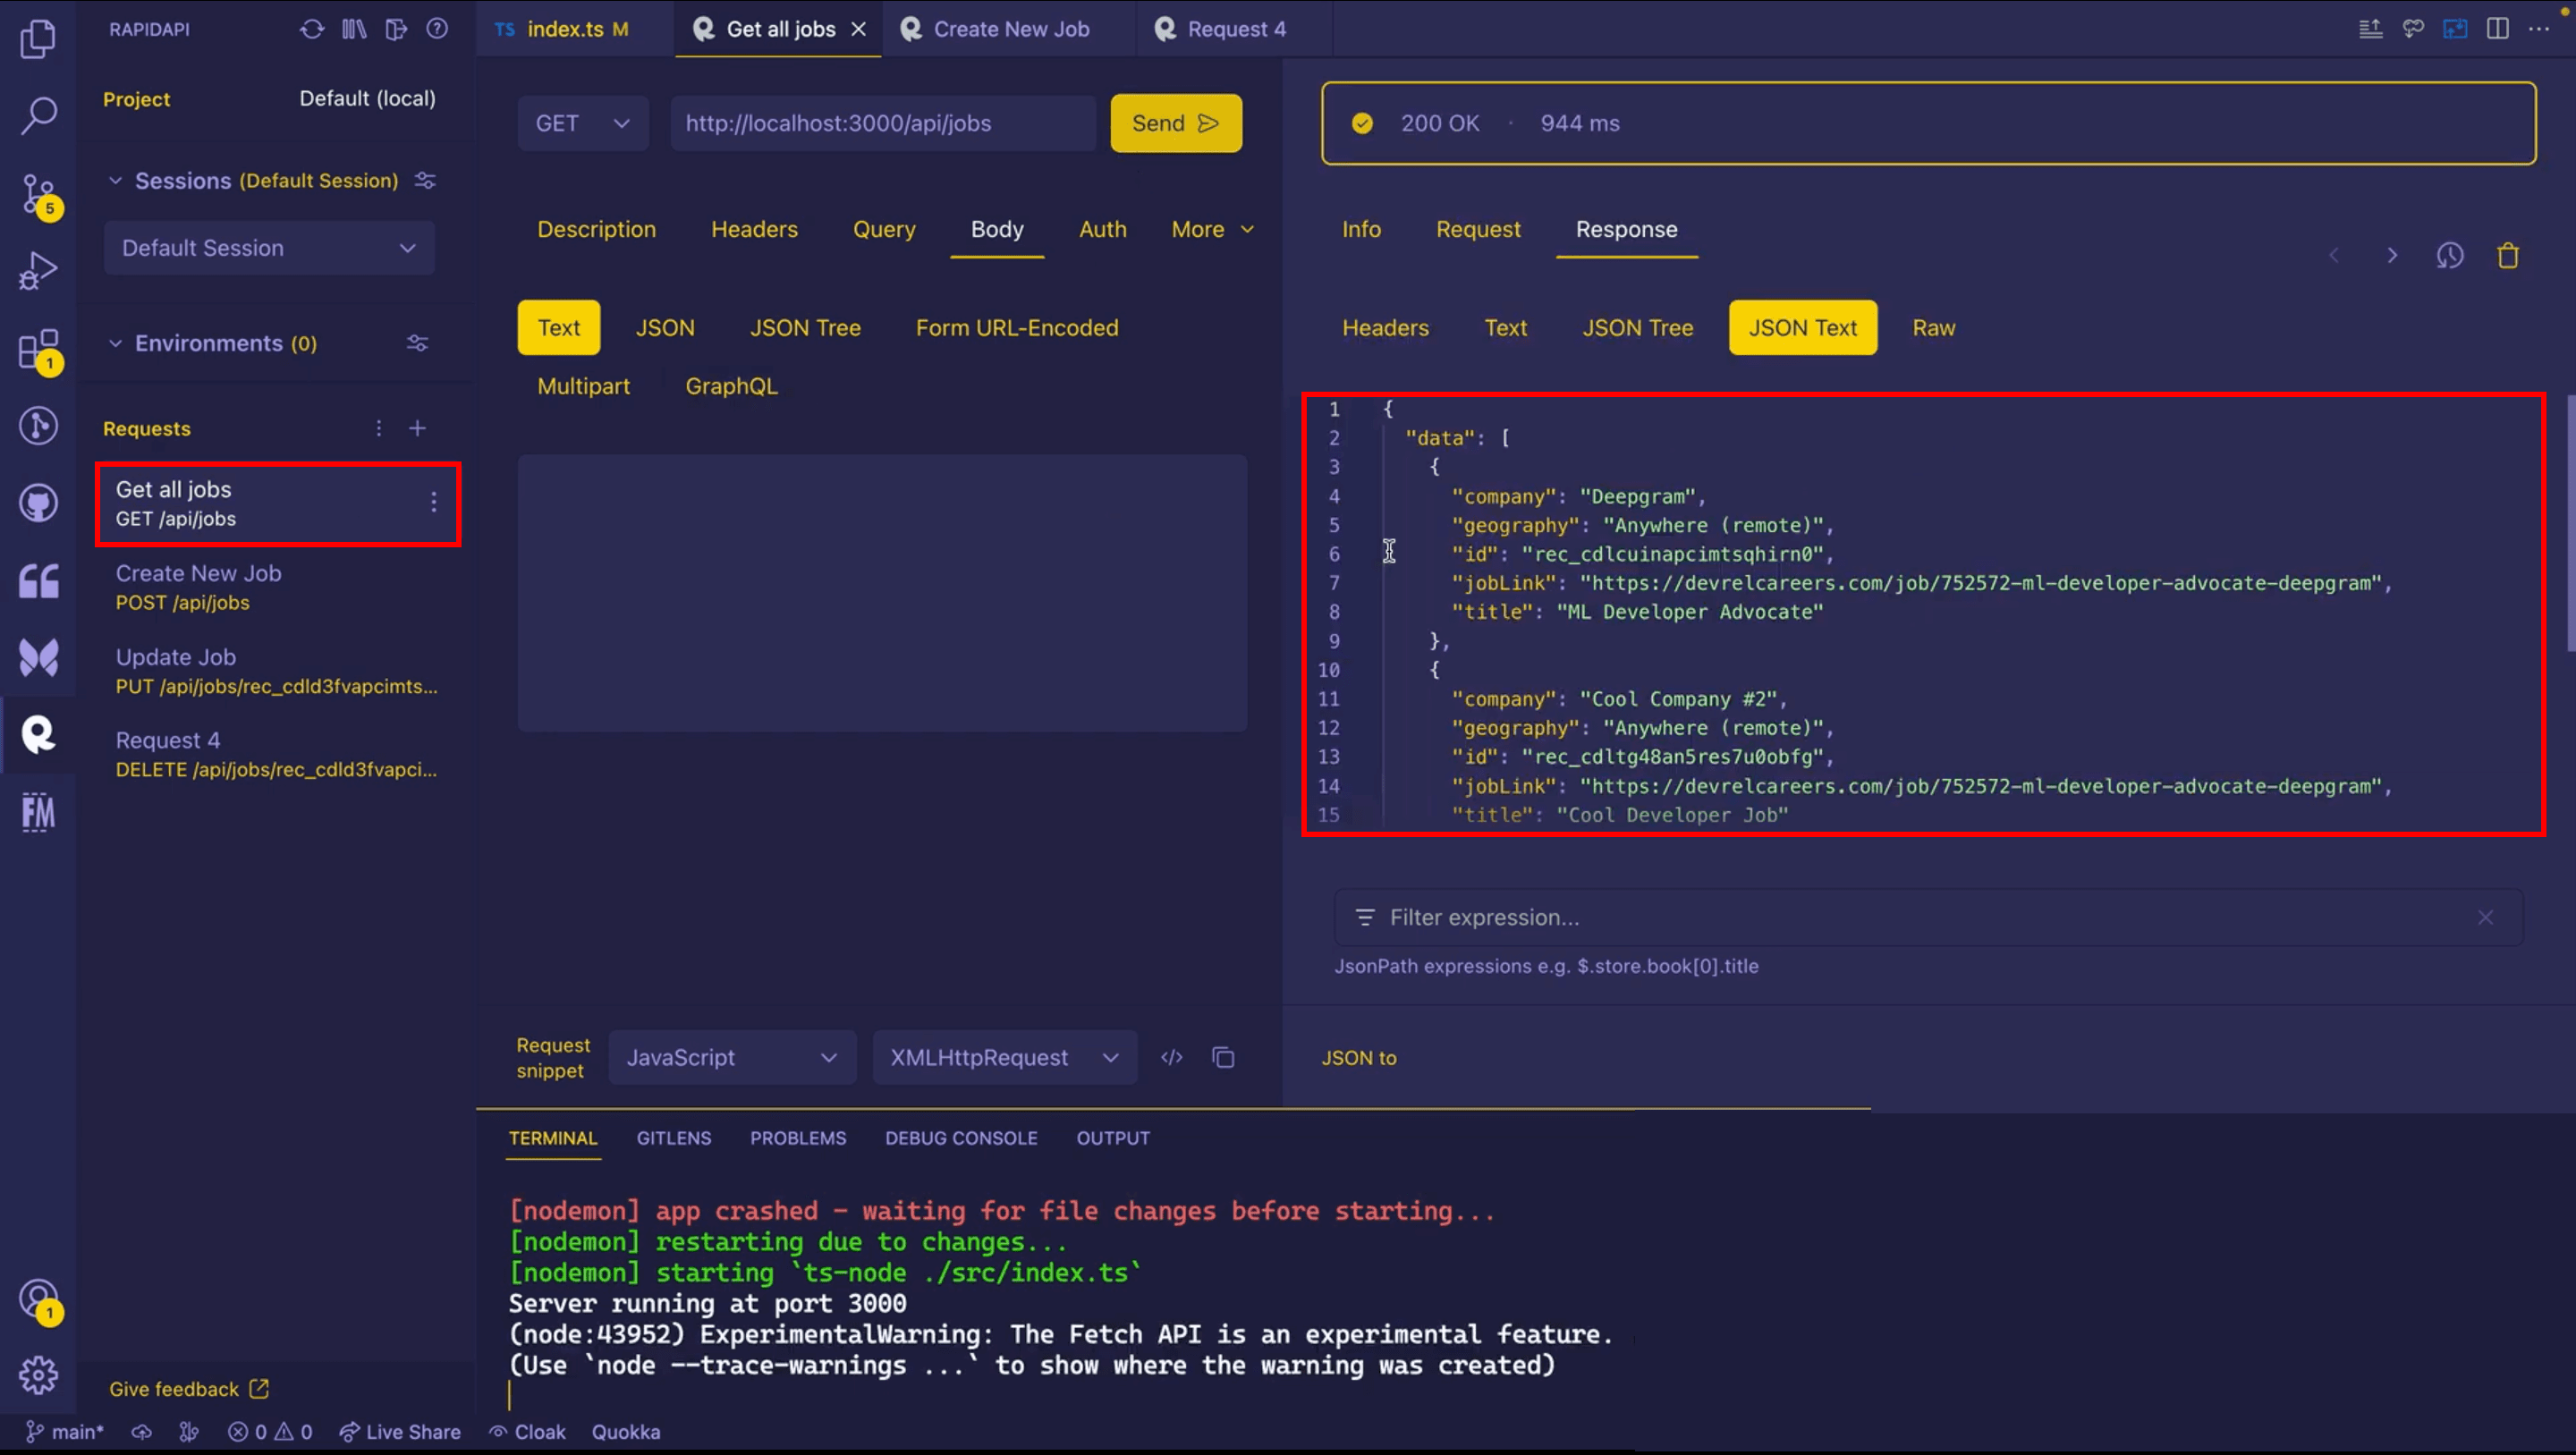Open the Search view in activity bar

coord(38,115)
